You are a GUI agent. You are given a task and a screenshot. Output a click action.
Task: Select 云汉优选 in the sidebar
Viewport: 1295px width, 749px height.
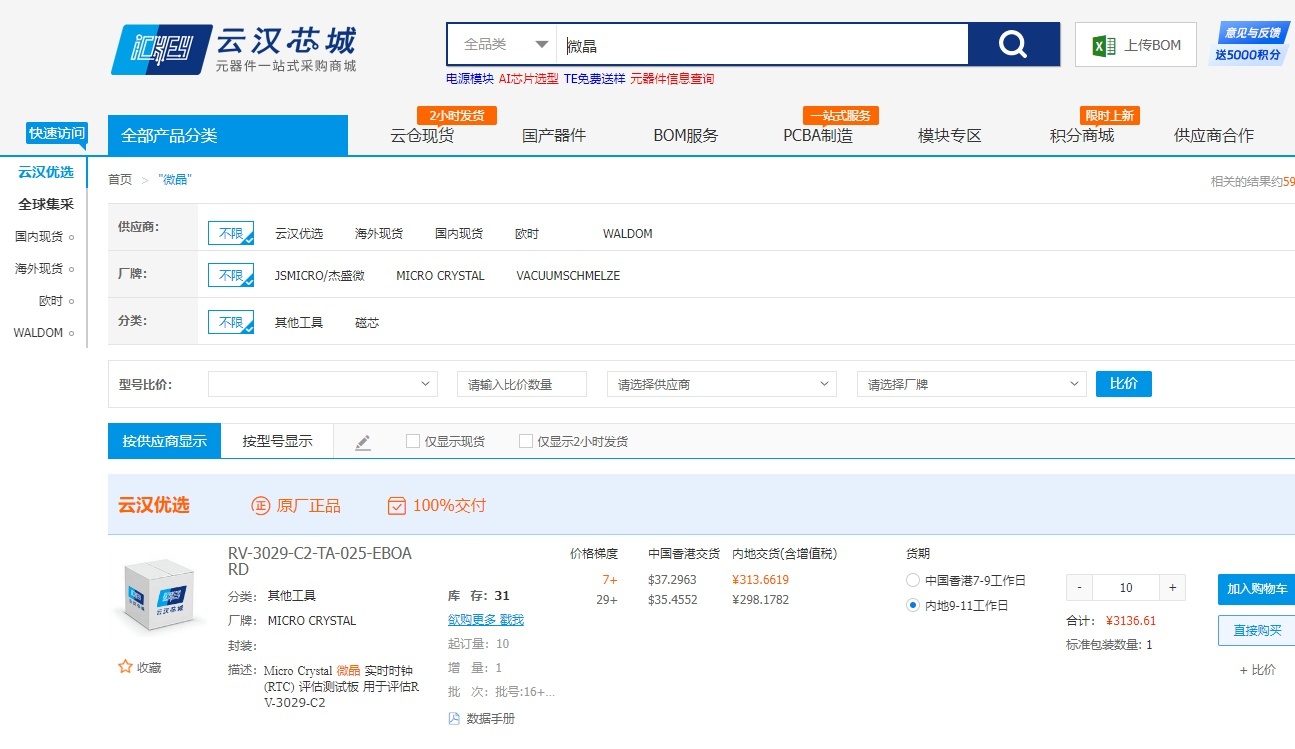click(46, 172)
